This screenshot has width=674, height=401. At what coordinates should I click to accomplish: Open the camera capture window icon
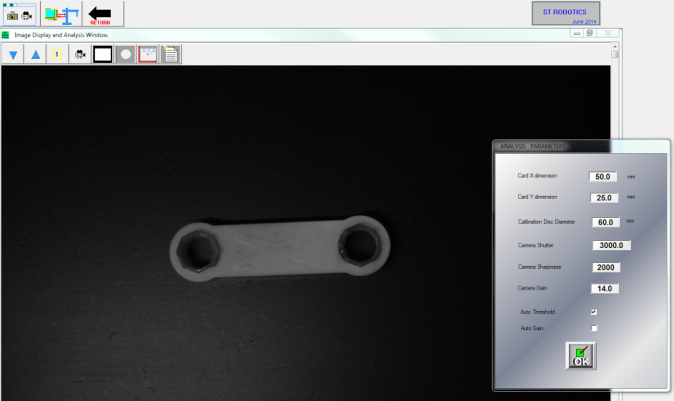click(x=20, y=14)
